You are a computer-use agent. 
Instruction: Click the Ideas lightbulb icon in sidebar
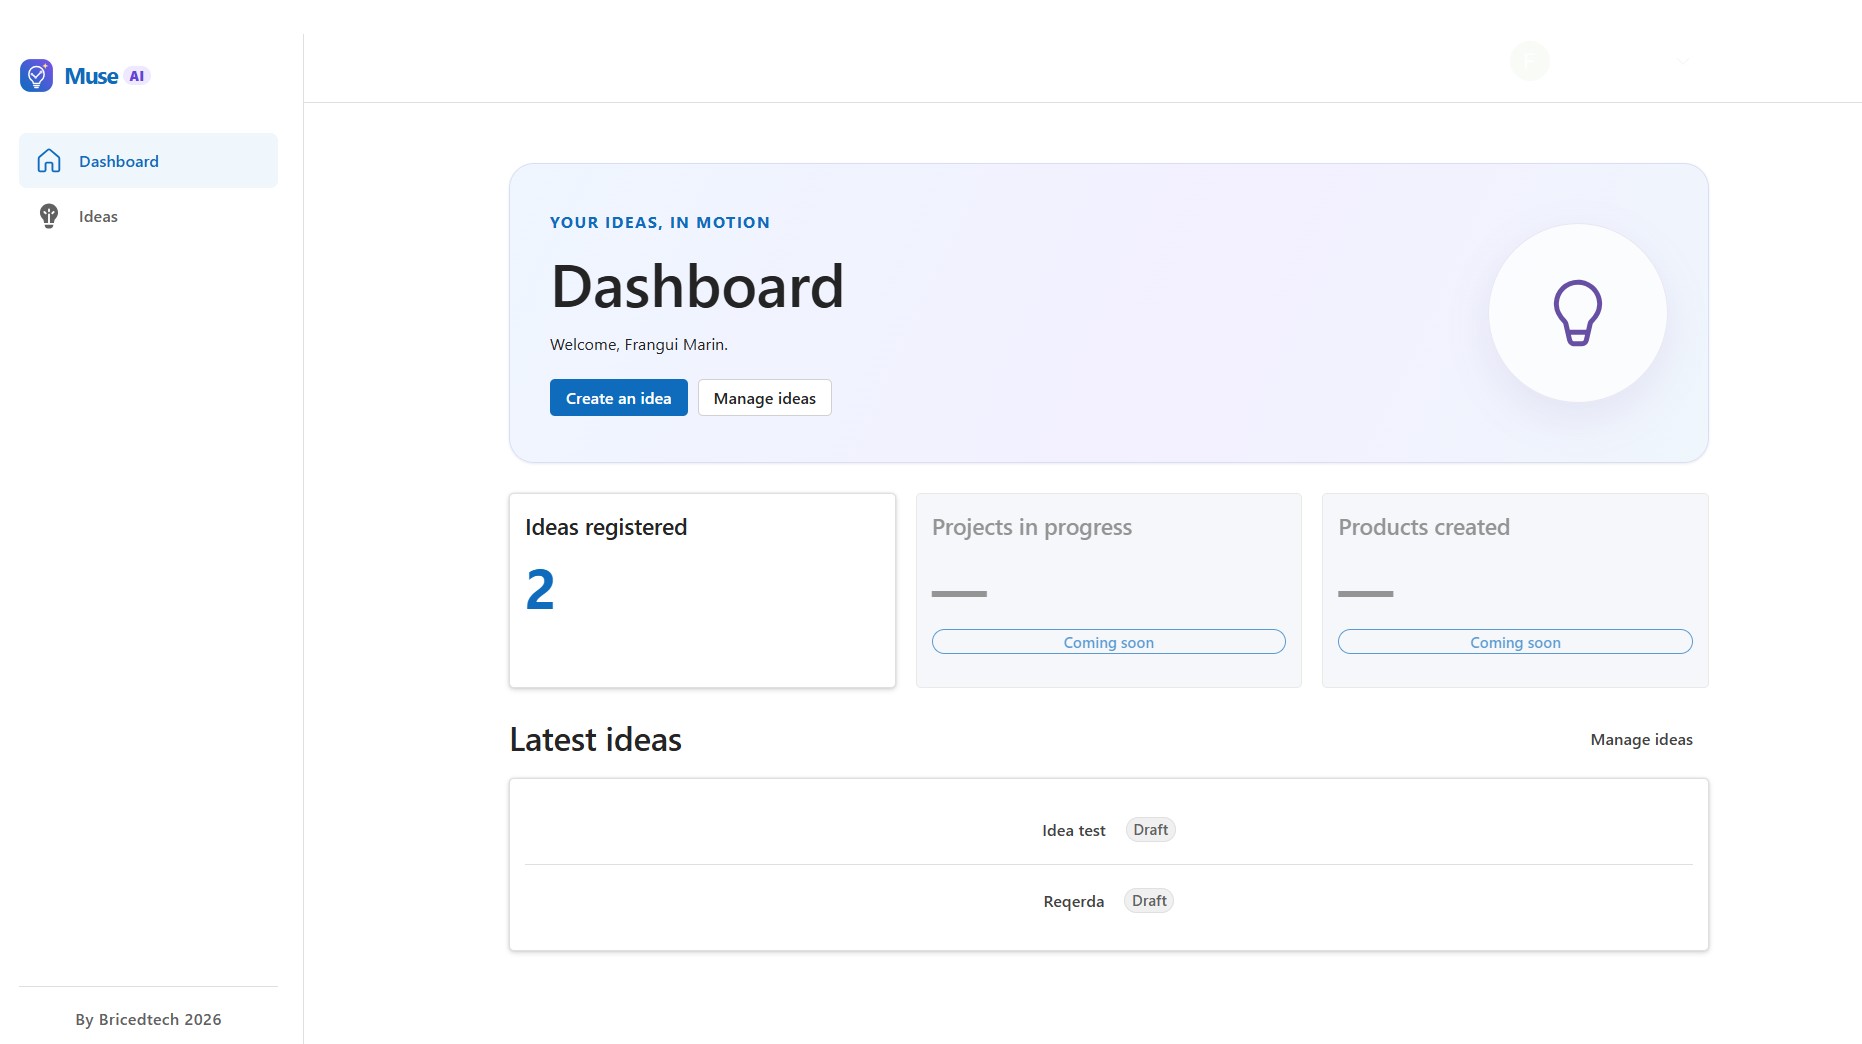point(49,216)
